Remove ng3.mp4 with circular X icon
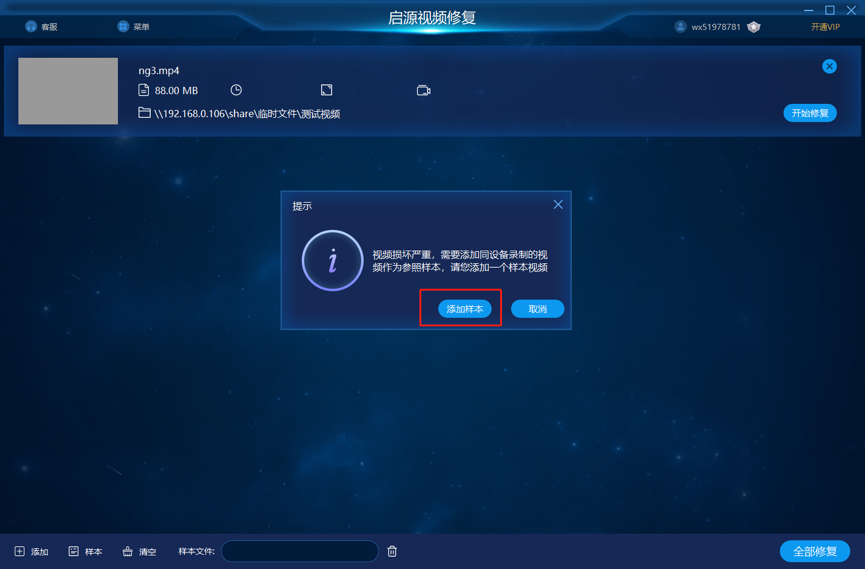This screenshot has width=865, height=569. [829, 66]
